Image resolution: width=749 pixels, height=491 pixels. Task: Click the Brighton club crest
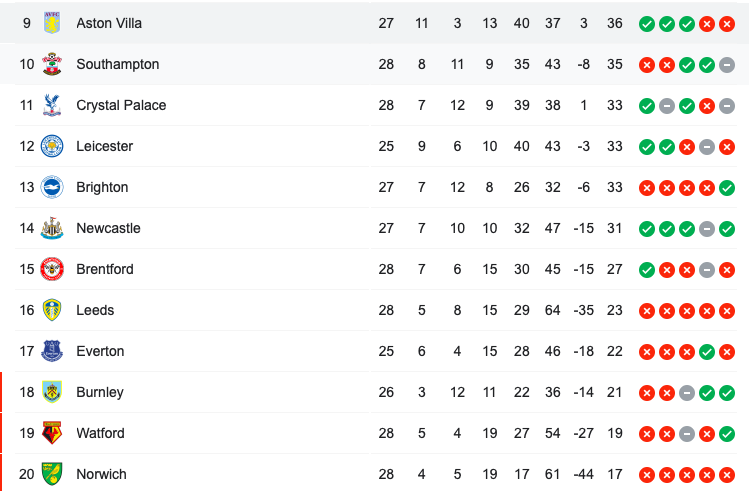pos(52,187)
